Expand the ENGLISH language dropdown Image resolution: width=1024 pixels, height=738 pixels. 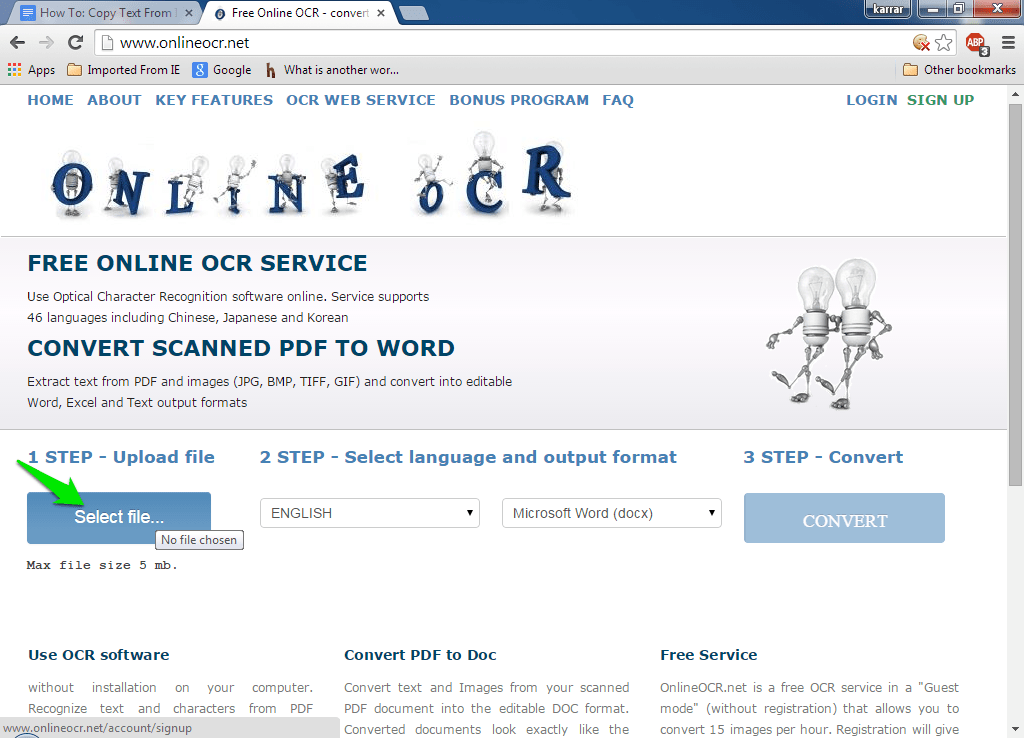(369, 513)
